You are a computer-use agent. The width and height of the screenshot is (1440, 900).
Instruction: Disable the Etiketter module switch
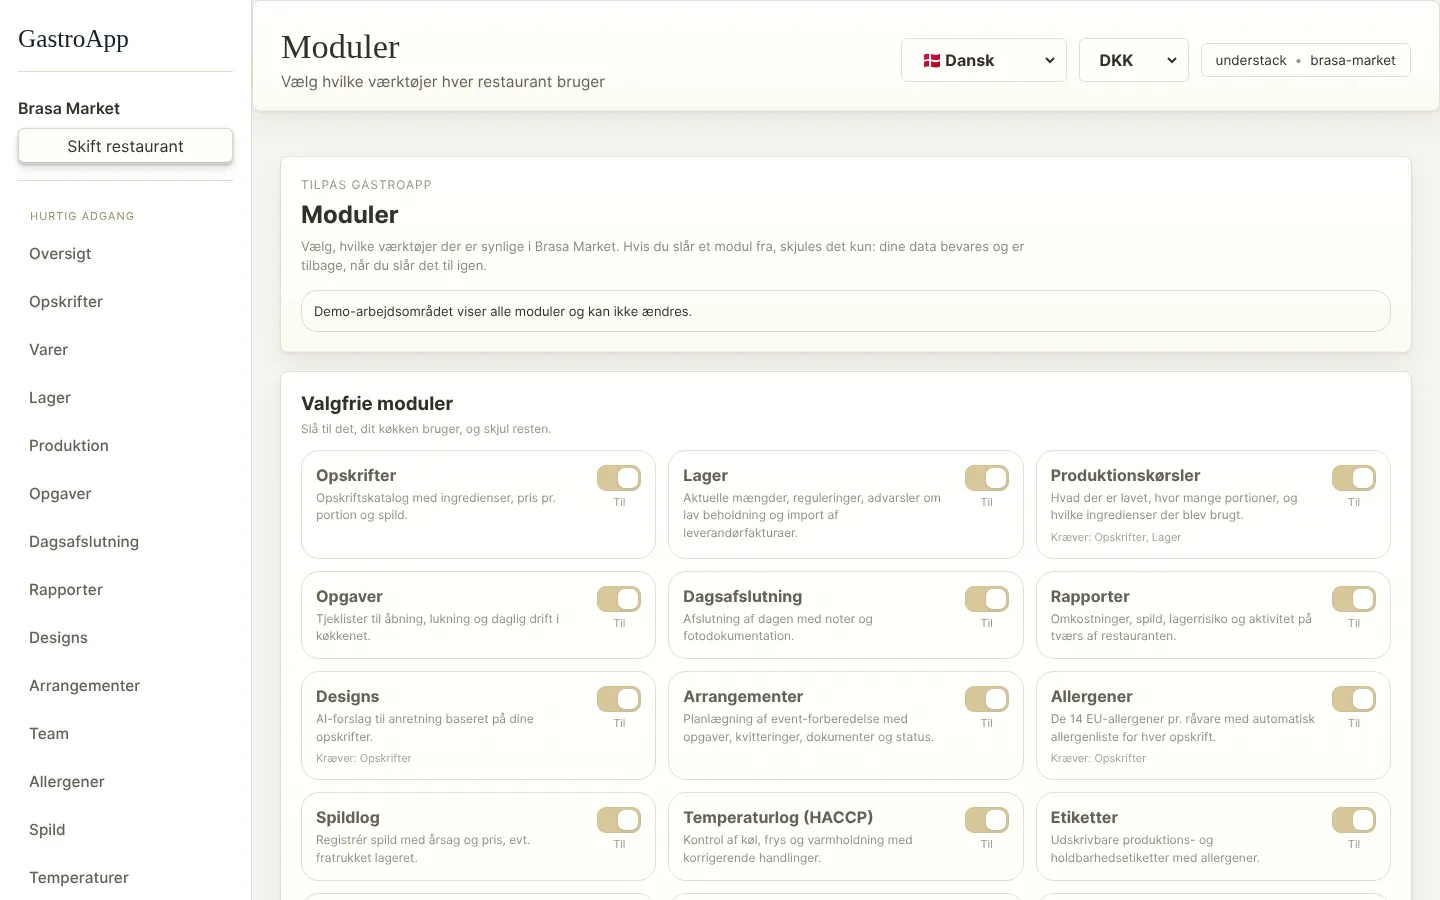1354,820
